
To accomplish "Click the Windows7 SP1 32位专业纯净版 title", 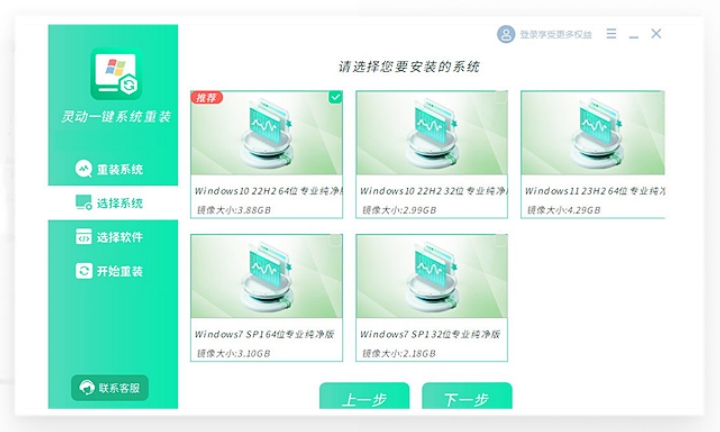I will [x=430, y=334].
